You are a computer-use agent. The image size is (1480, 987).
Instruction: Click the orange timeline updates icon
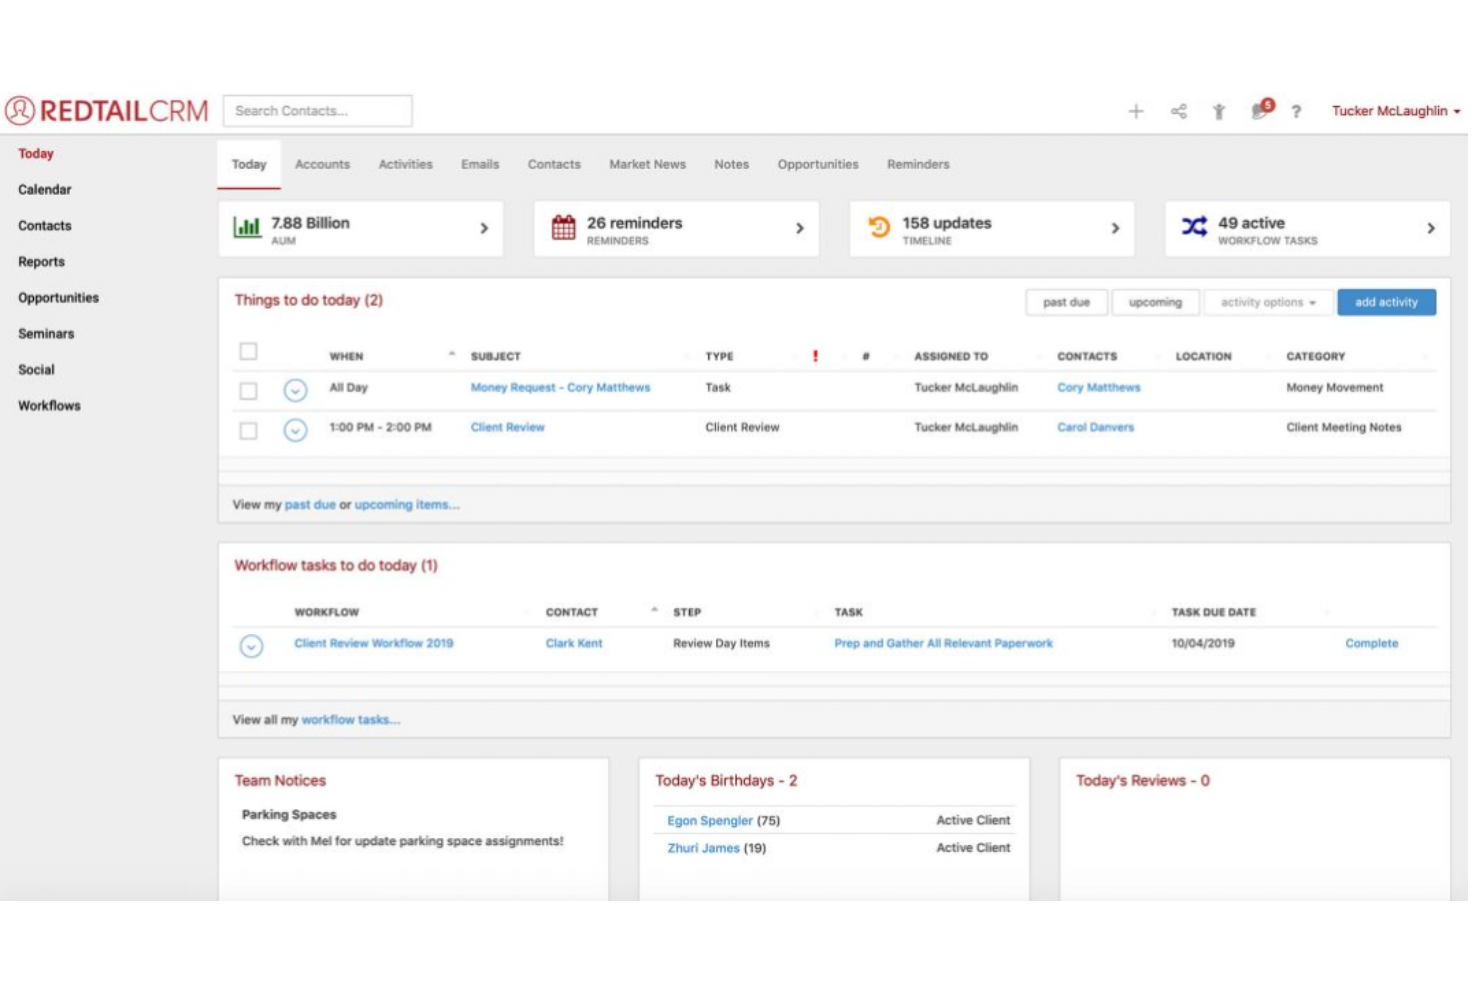[878, 228]
